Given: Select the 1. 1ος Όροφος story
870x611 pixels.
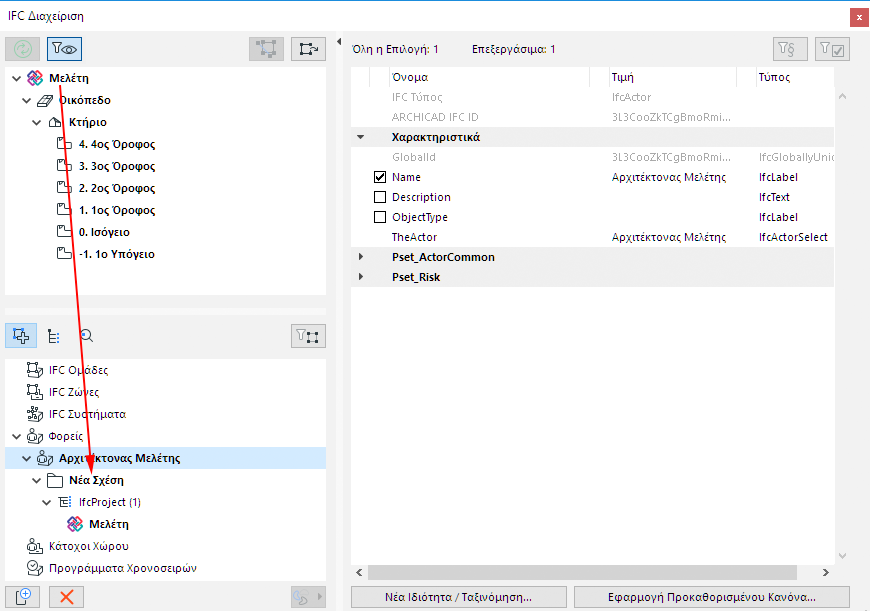Looking at the screenshot, I should pos(117,210).
